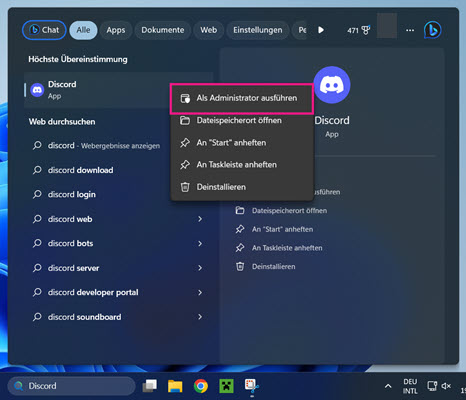Viewport: 466px width, 400px height.
Task: Click the muted volume icon in tray
Action: click(446, 386)
